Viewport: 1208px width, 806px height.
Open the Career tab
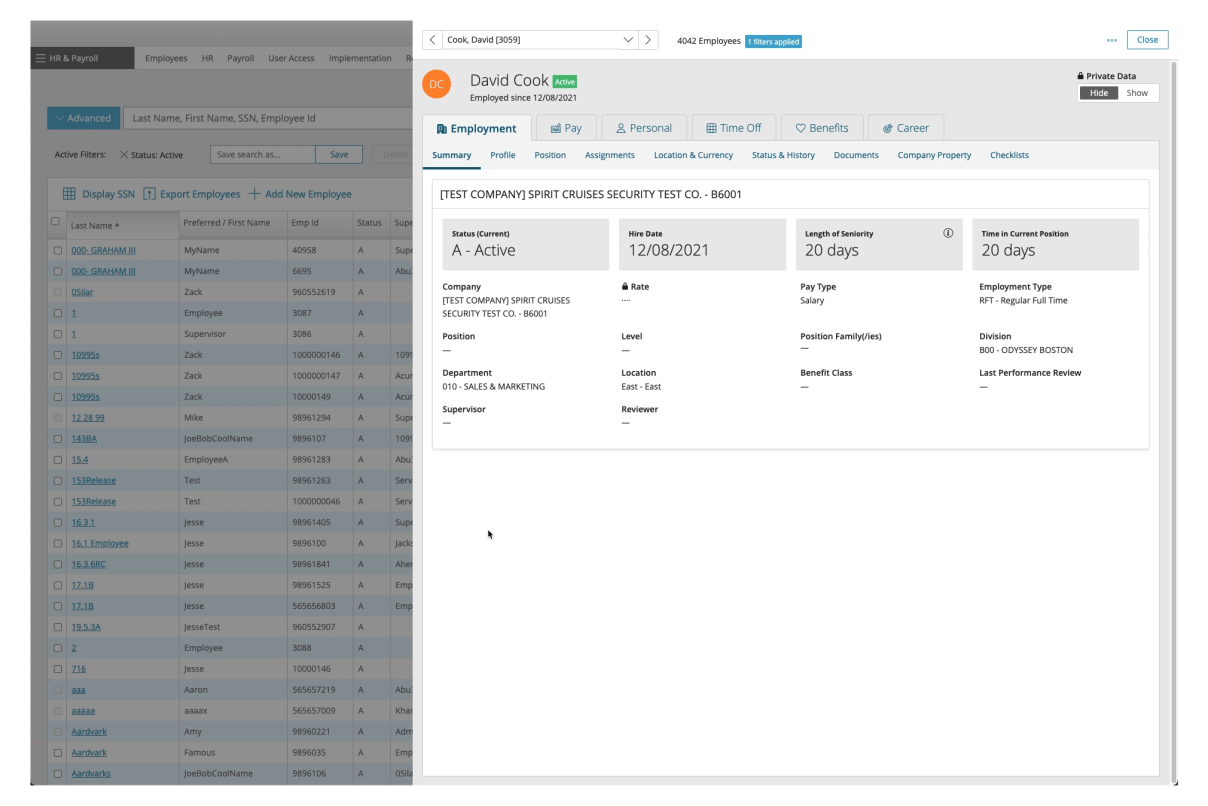coord(906,128)
